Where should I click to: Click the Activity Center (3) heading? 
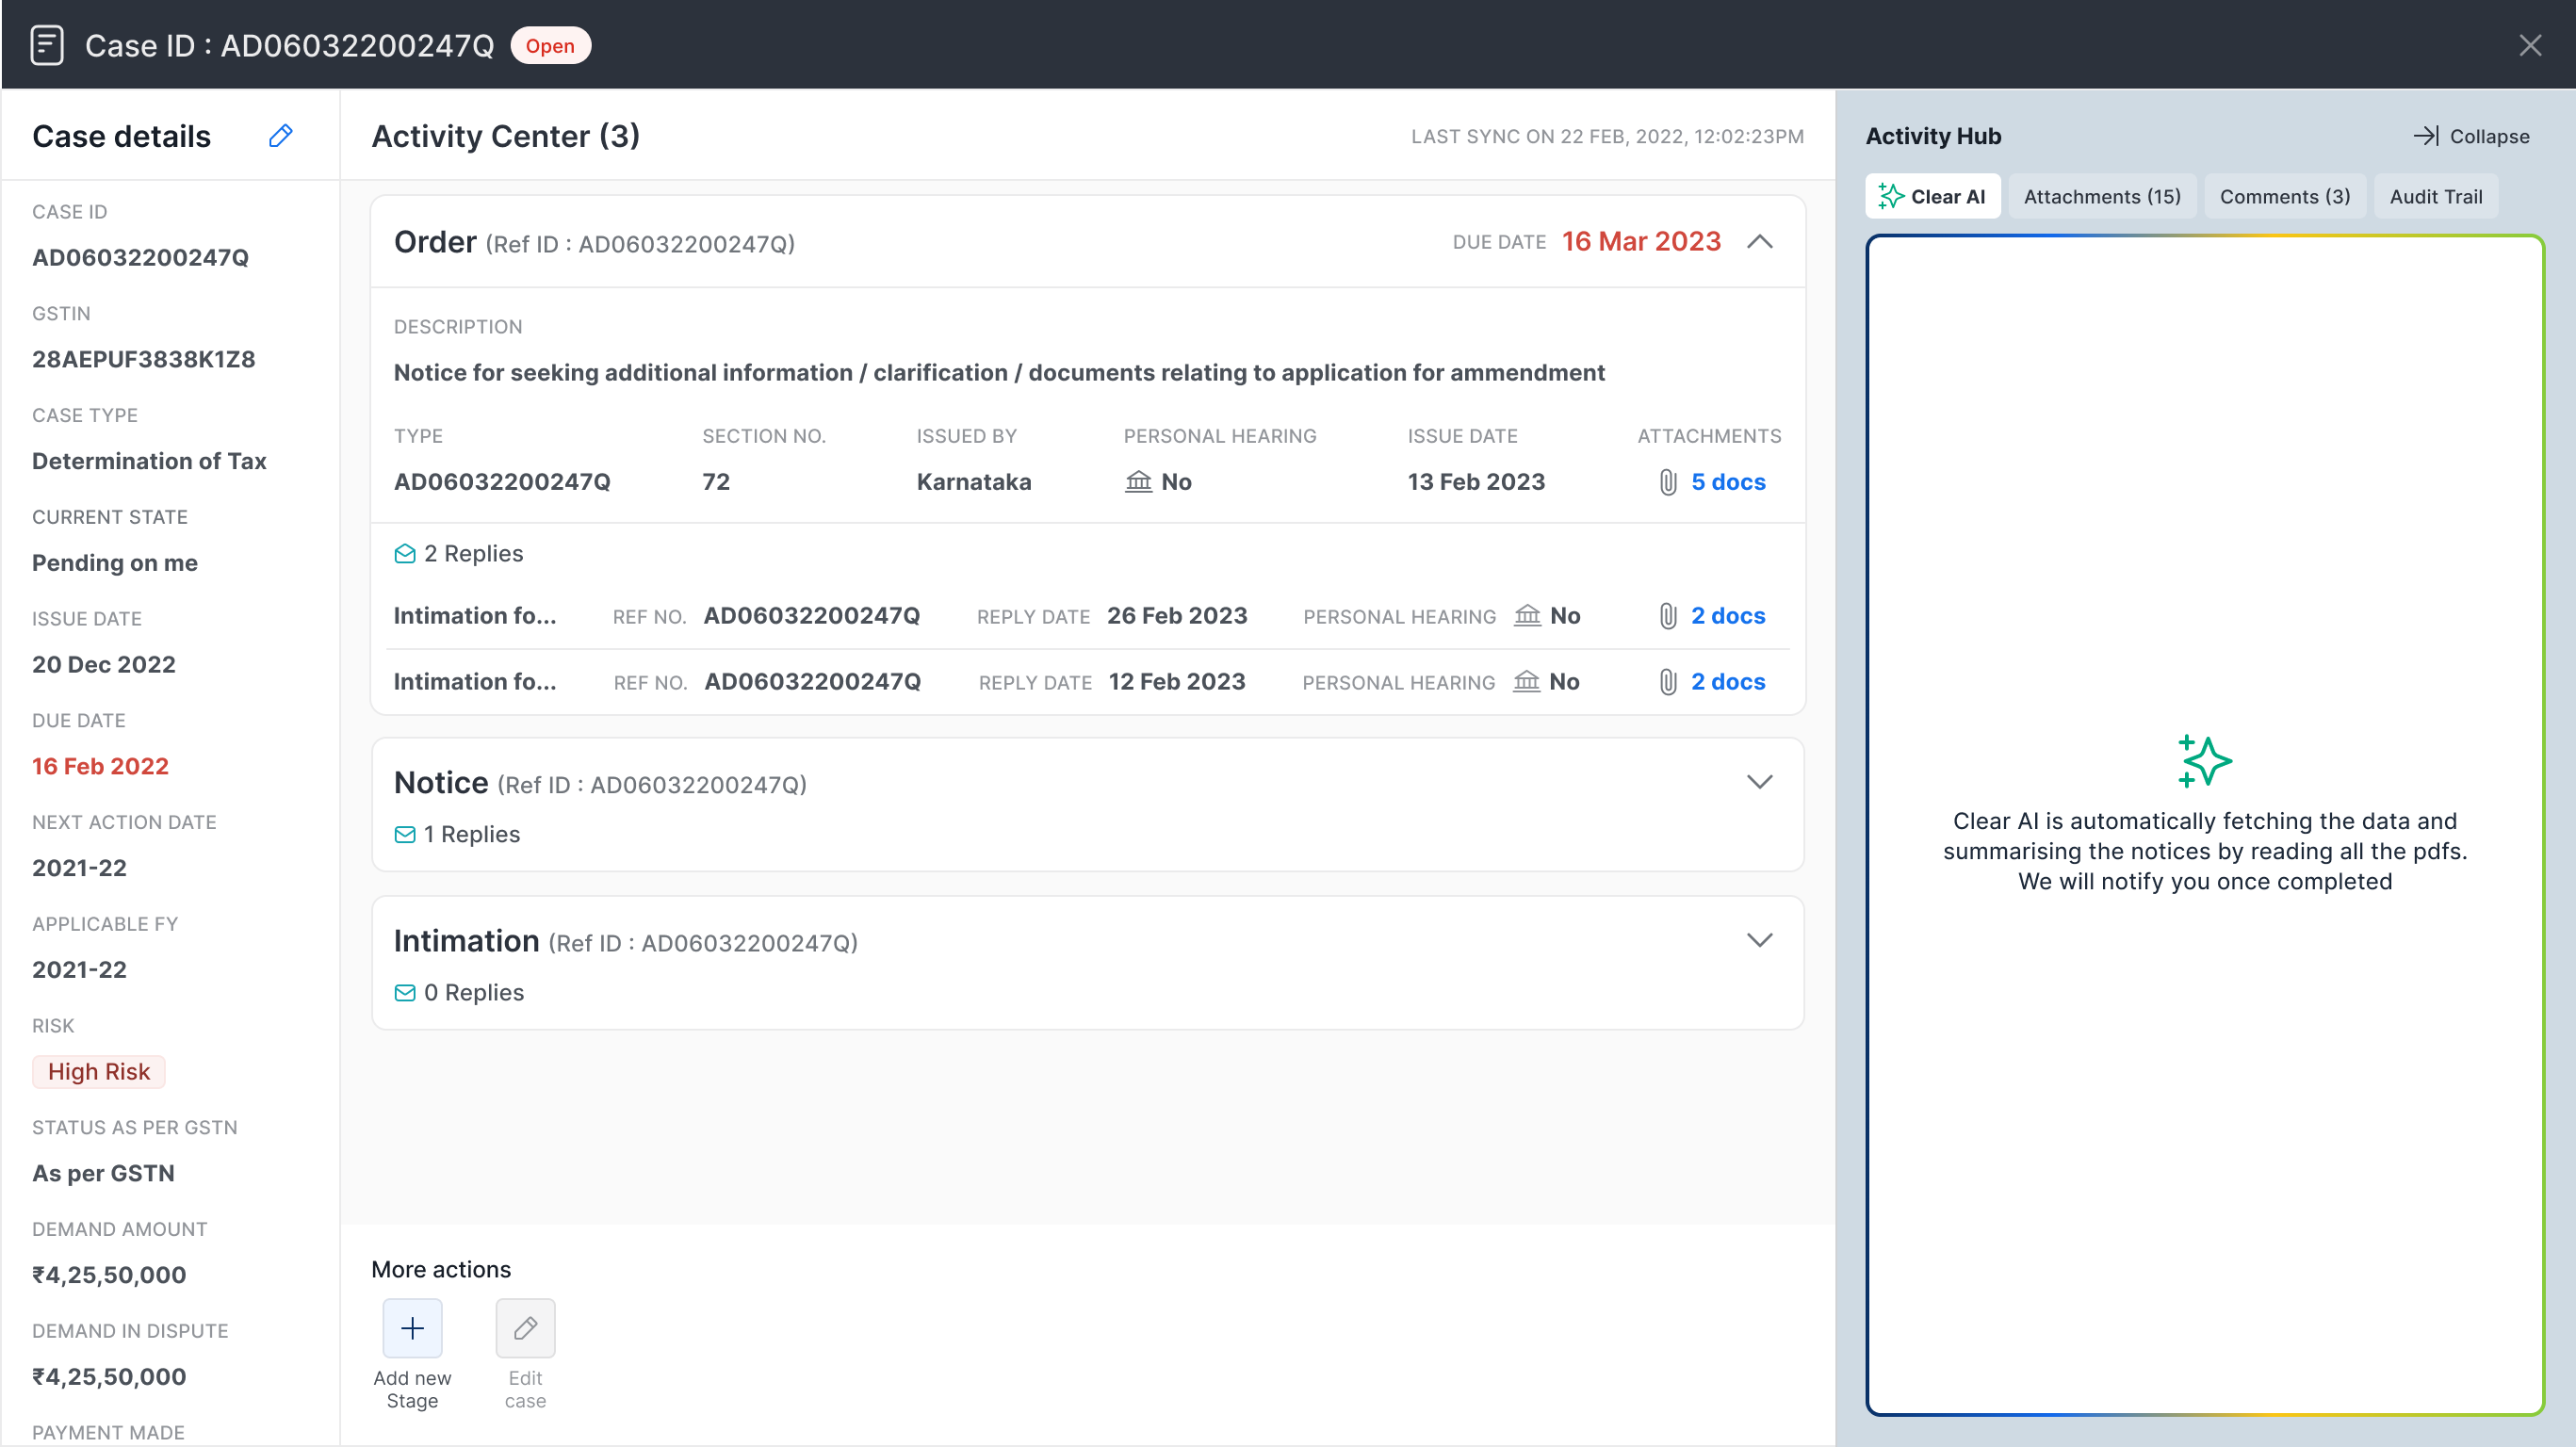point(505,136)
